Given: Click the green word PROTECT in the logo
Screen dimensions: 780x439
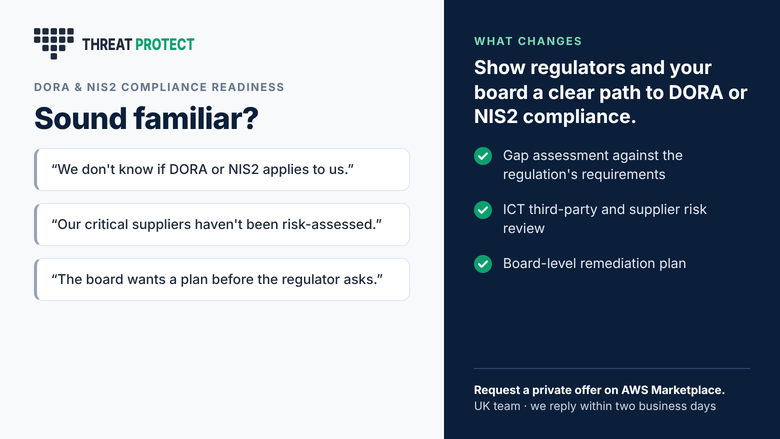Looking at the screenshot, I should click(x=165, y=44).
